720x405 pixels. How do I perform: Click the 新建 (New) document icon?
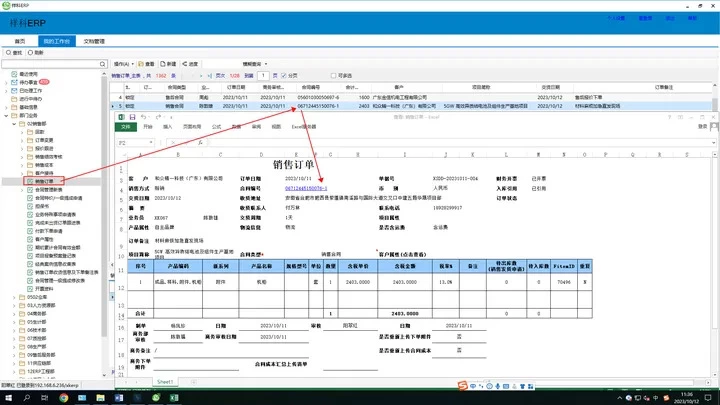click(x=168, y=61)
